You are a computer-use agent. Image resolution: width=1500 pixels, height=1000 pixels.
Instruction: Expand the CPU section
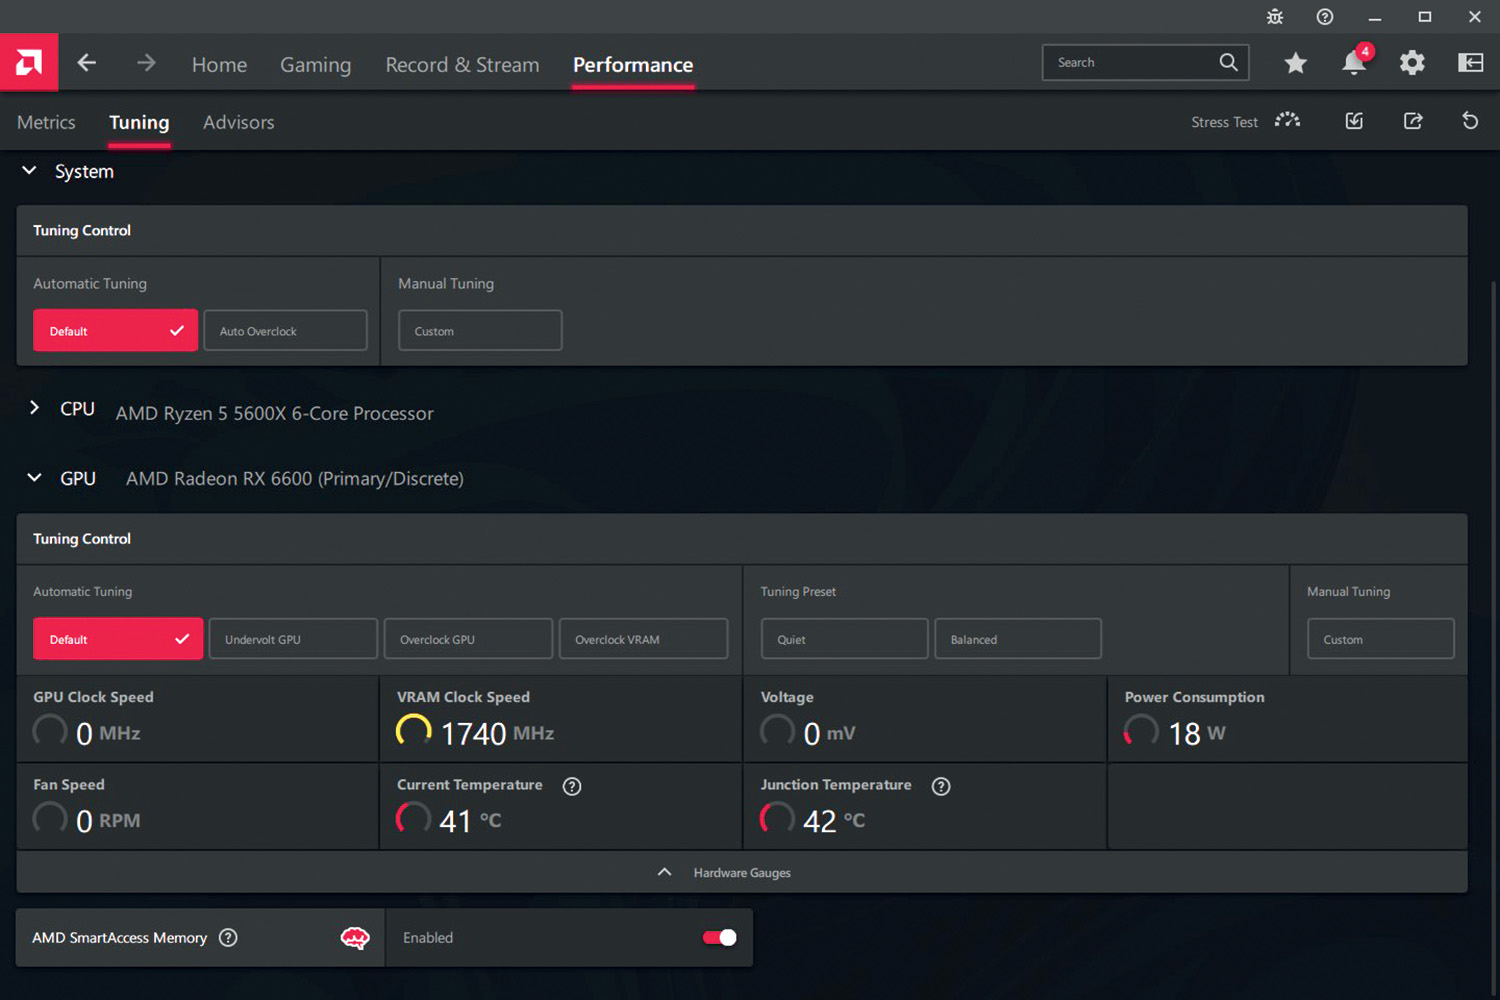(35, 408)
